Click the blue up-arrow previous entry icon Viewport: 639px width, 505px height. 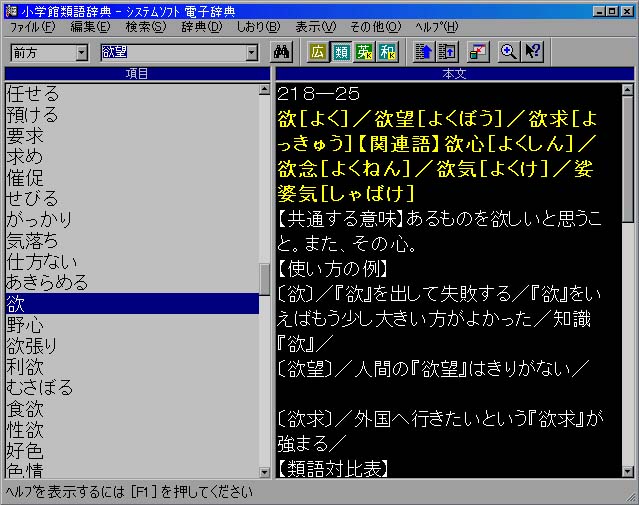[422, 52]
